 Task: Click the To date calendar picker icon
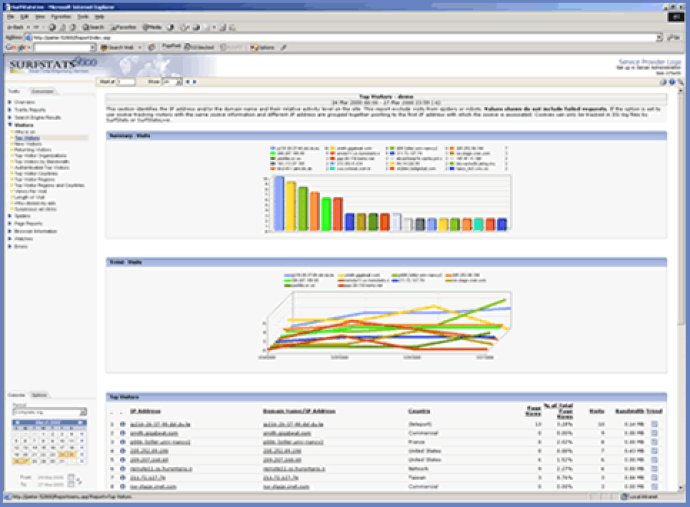[x=71, y=484]
